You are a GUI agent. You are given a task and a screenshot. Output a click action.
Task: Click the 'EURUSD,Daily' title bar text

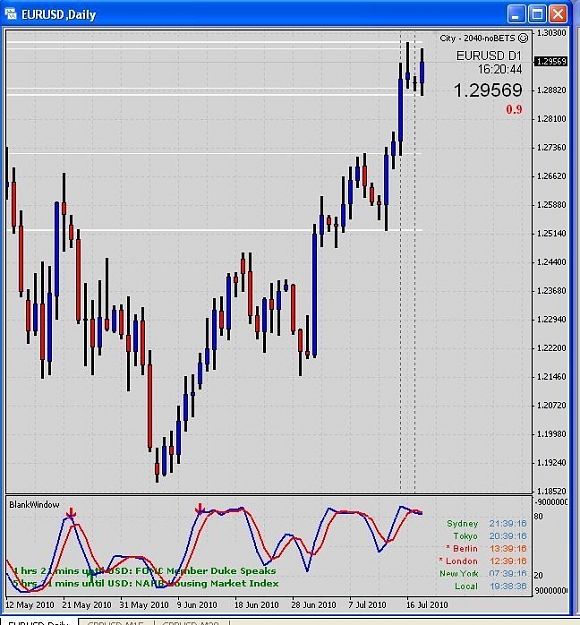(59, 15)
